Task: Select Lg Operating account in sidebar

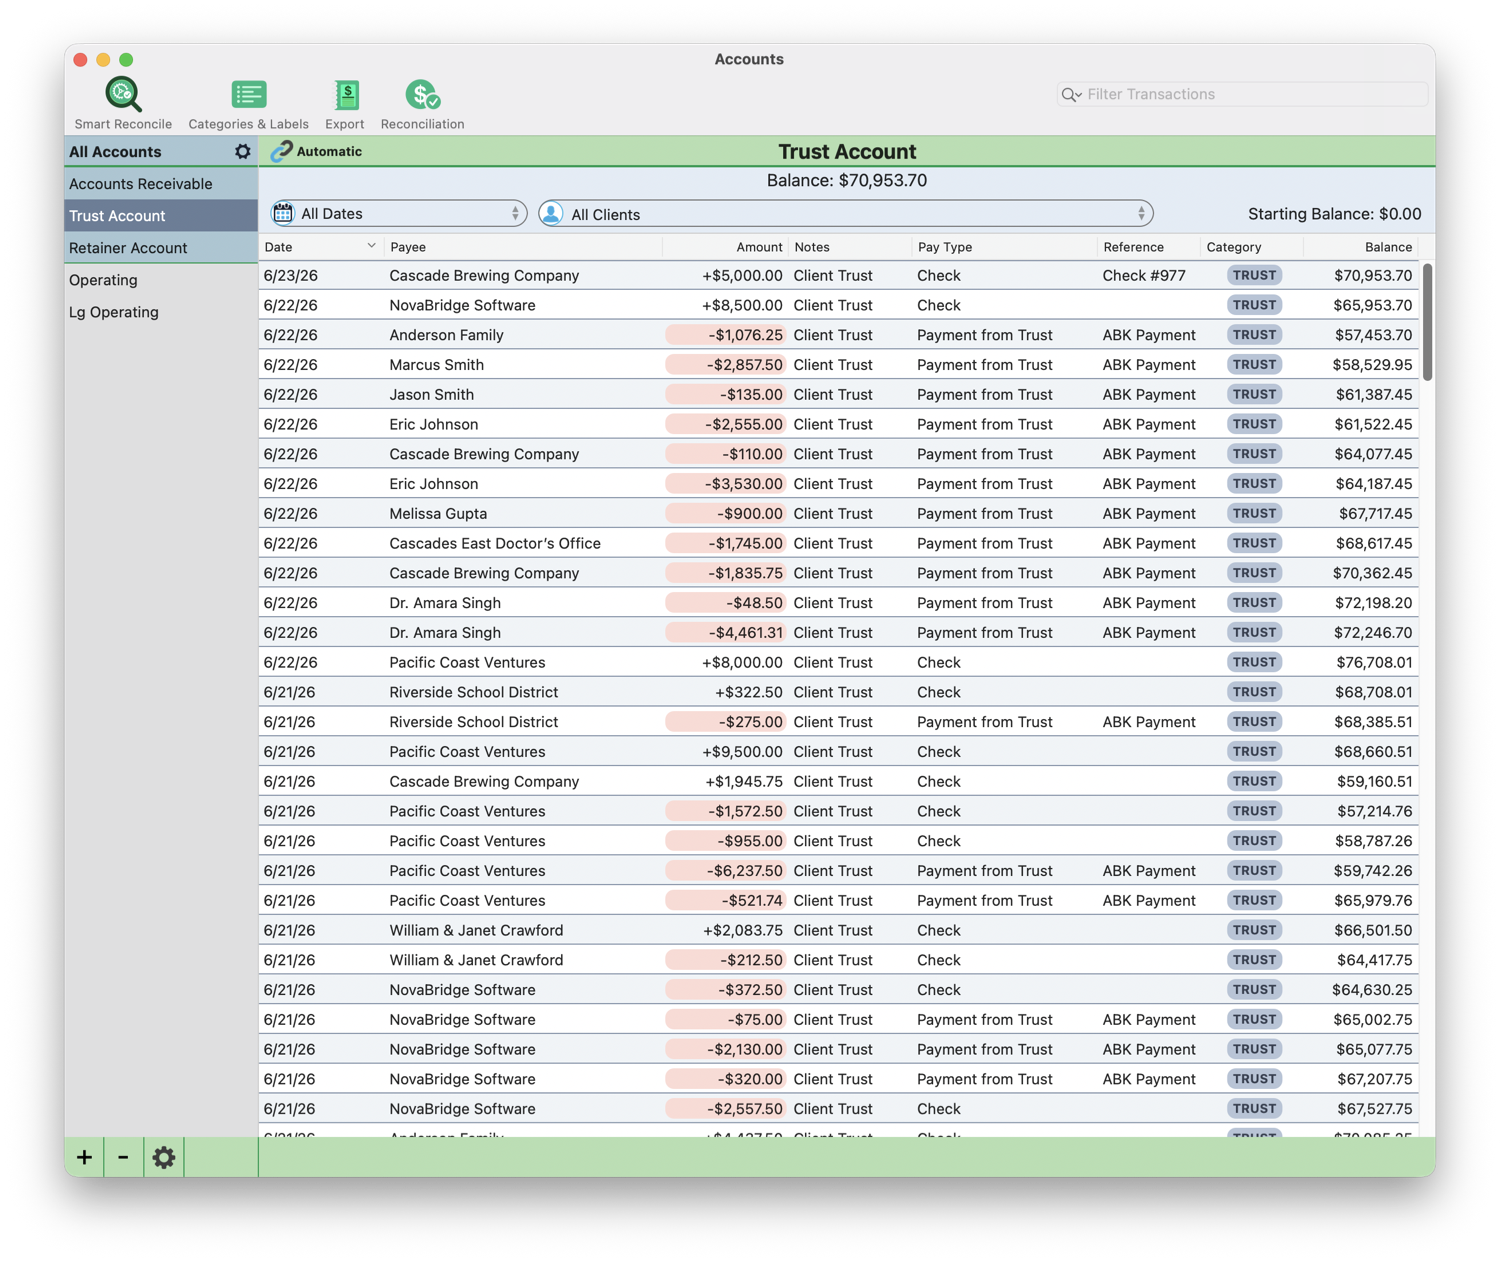Action: pyautogui.click(x=161, y=312)
